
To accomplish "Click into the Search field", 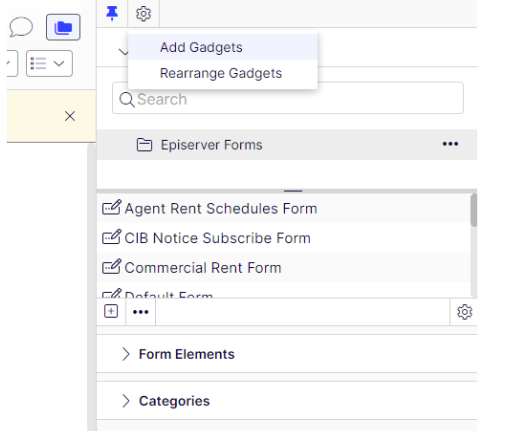I will [x=288, y=99].
